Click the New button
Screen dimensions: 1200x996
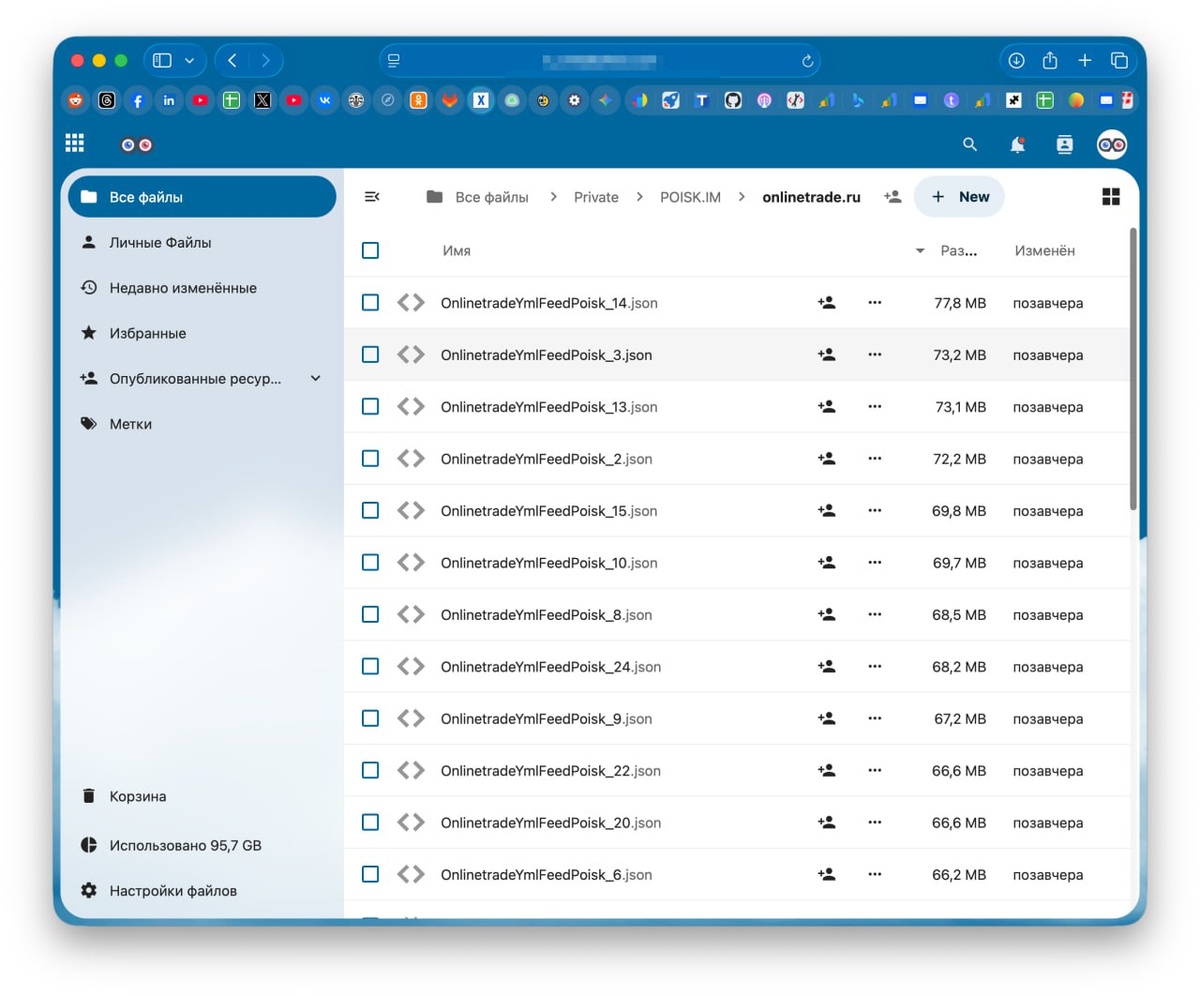click(959, 197)
